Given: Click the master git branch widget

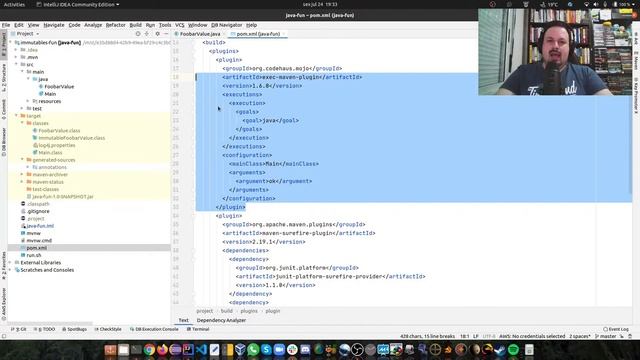Looking at the screenshot, I should click(606, 336).
